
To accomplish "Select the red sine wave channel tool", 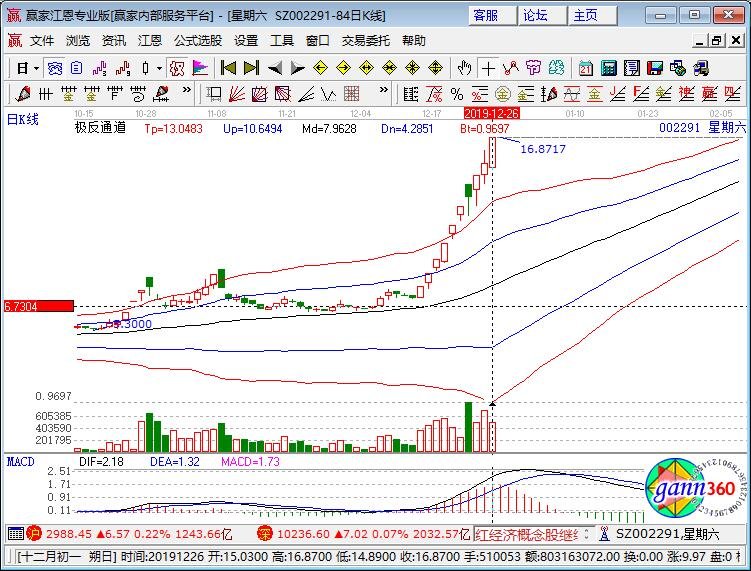I will [x=571, y=93].
